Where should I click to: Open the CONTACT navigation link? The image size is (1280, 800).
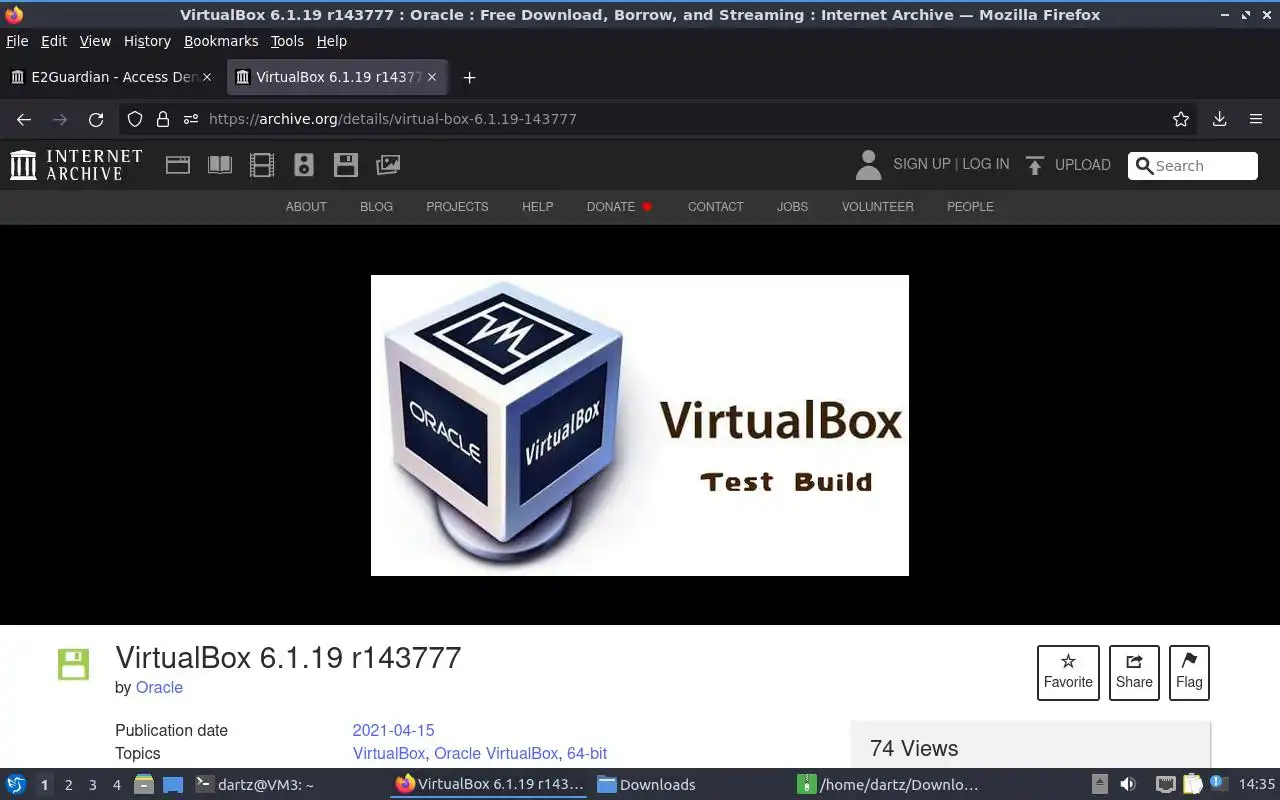715,207
